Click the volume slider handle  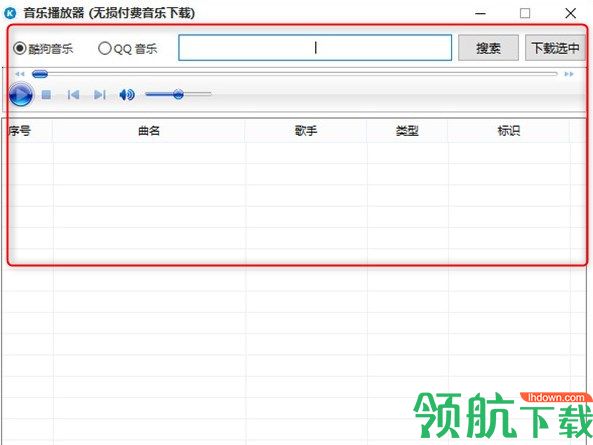pyautogui.click(x=178, y=94)
